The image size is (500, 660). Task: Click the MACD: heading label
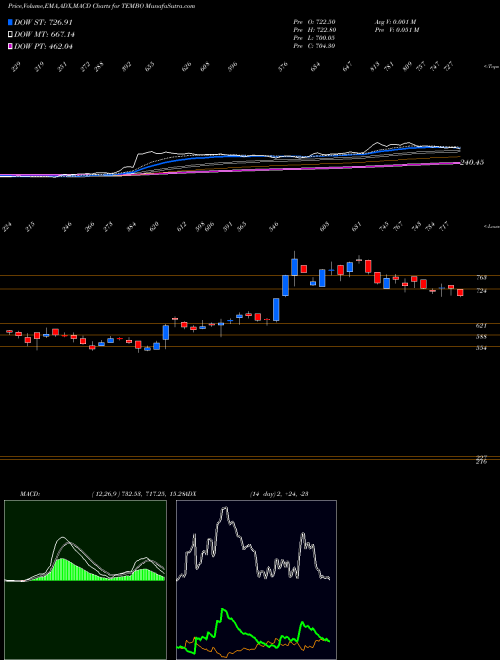(x=29, y=494)
